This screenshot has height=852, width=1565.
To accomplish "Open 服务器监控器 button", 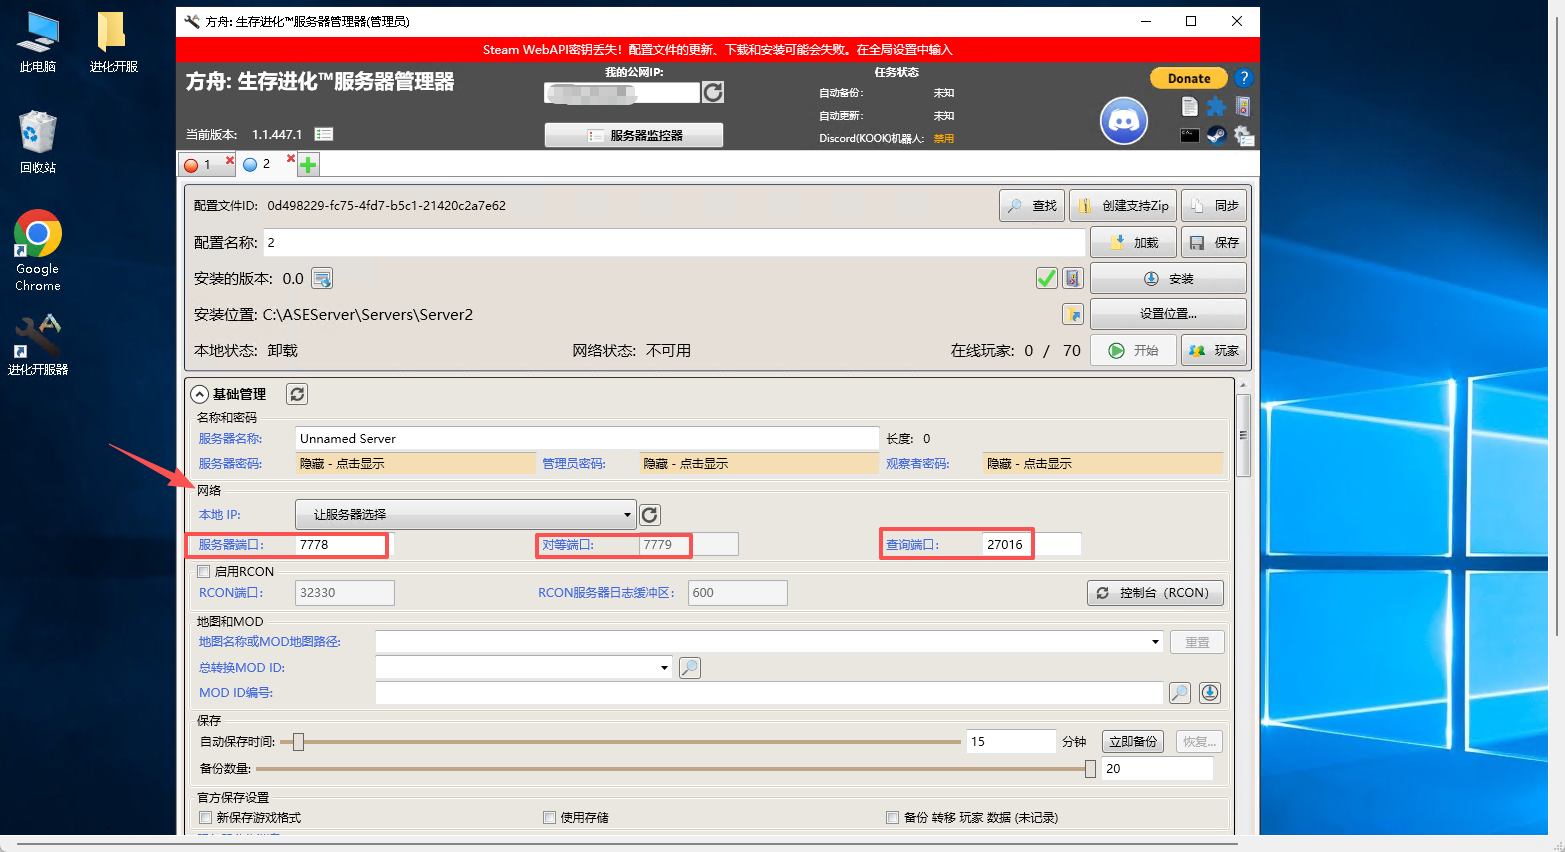I will coord(634,135).
